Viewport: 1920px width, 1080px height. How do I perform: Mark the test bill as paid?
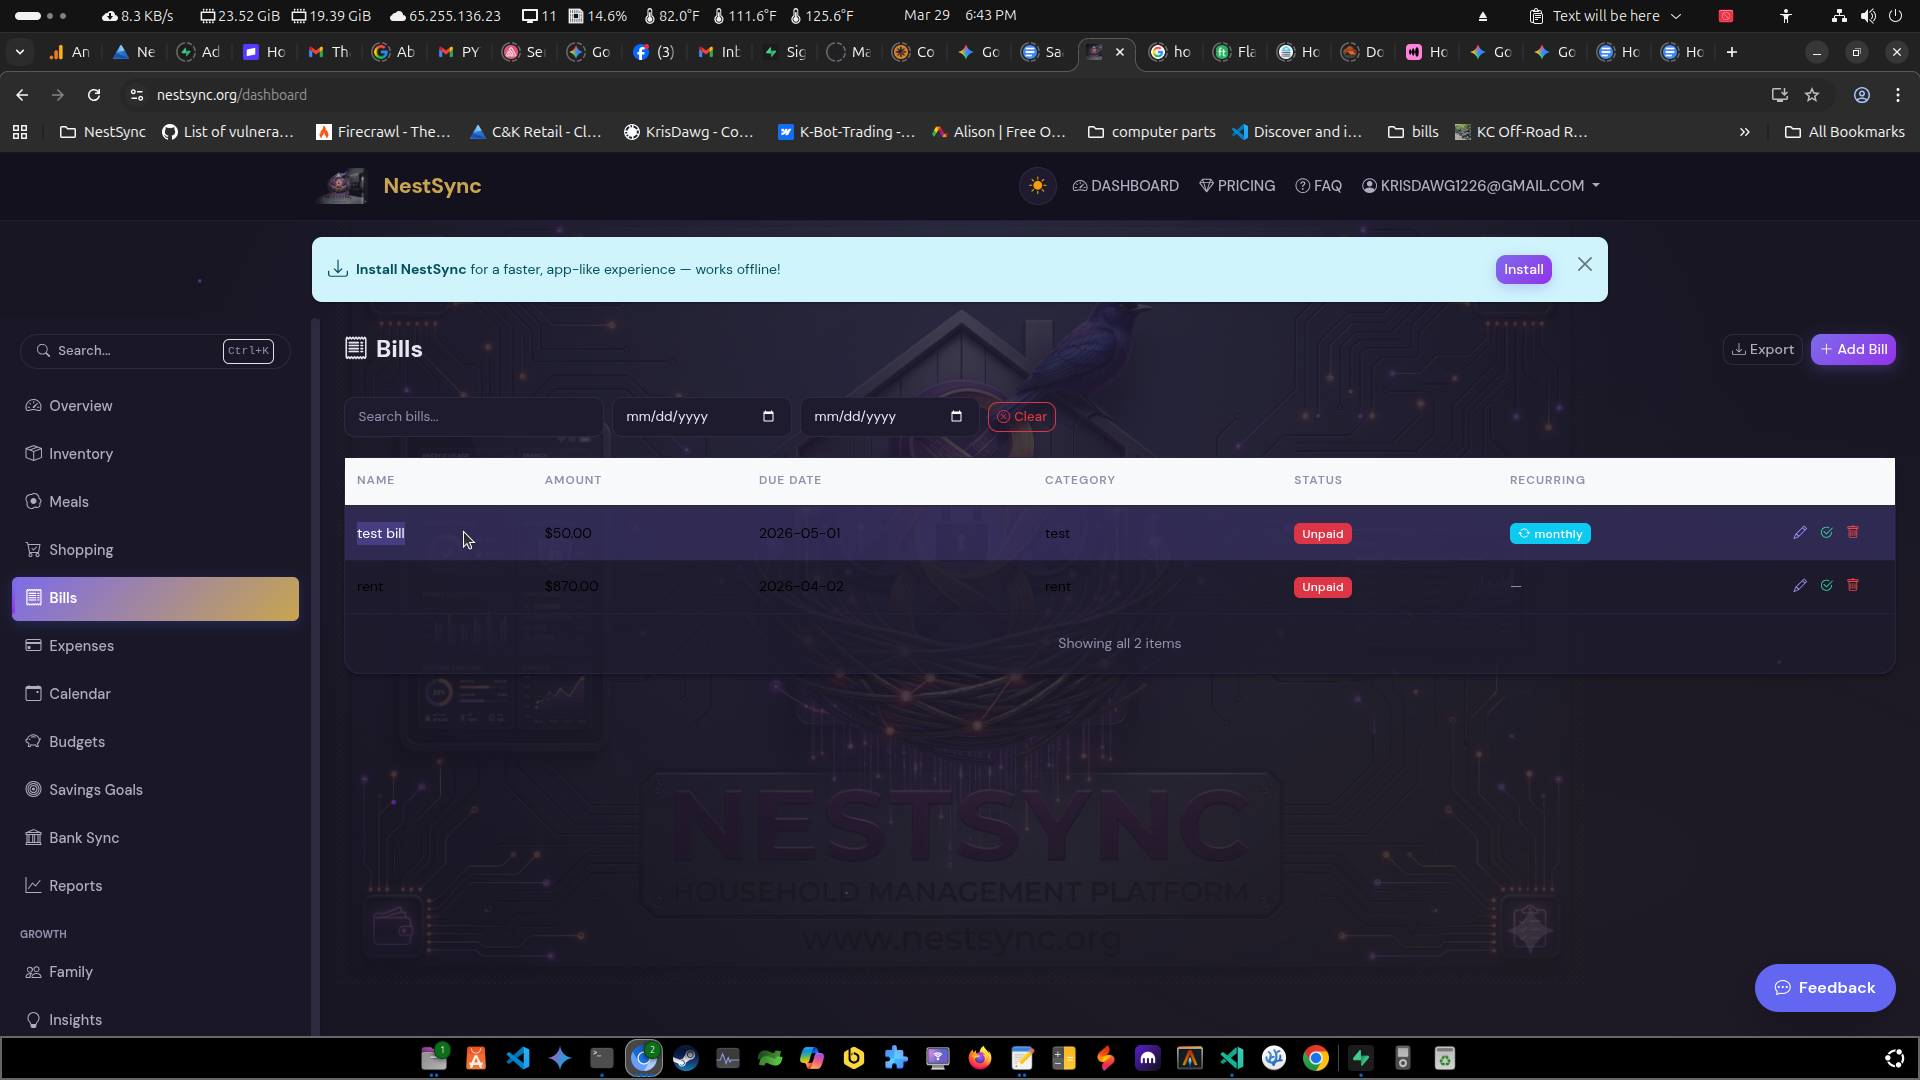click(x=1826, y=532)
